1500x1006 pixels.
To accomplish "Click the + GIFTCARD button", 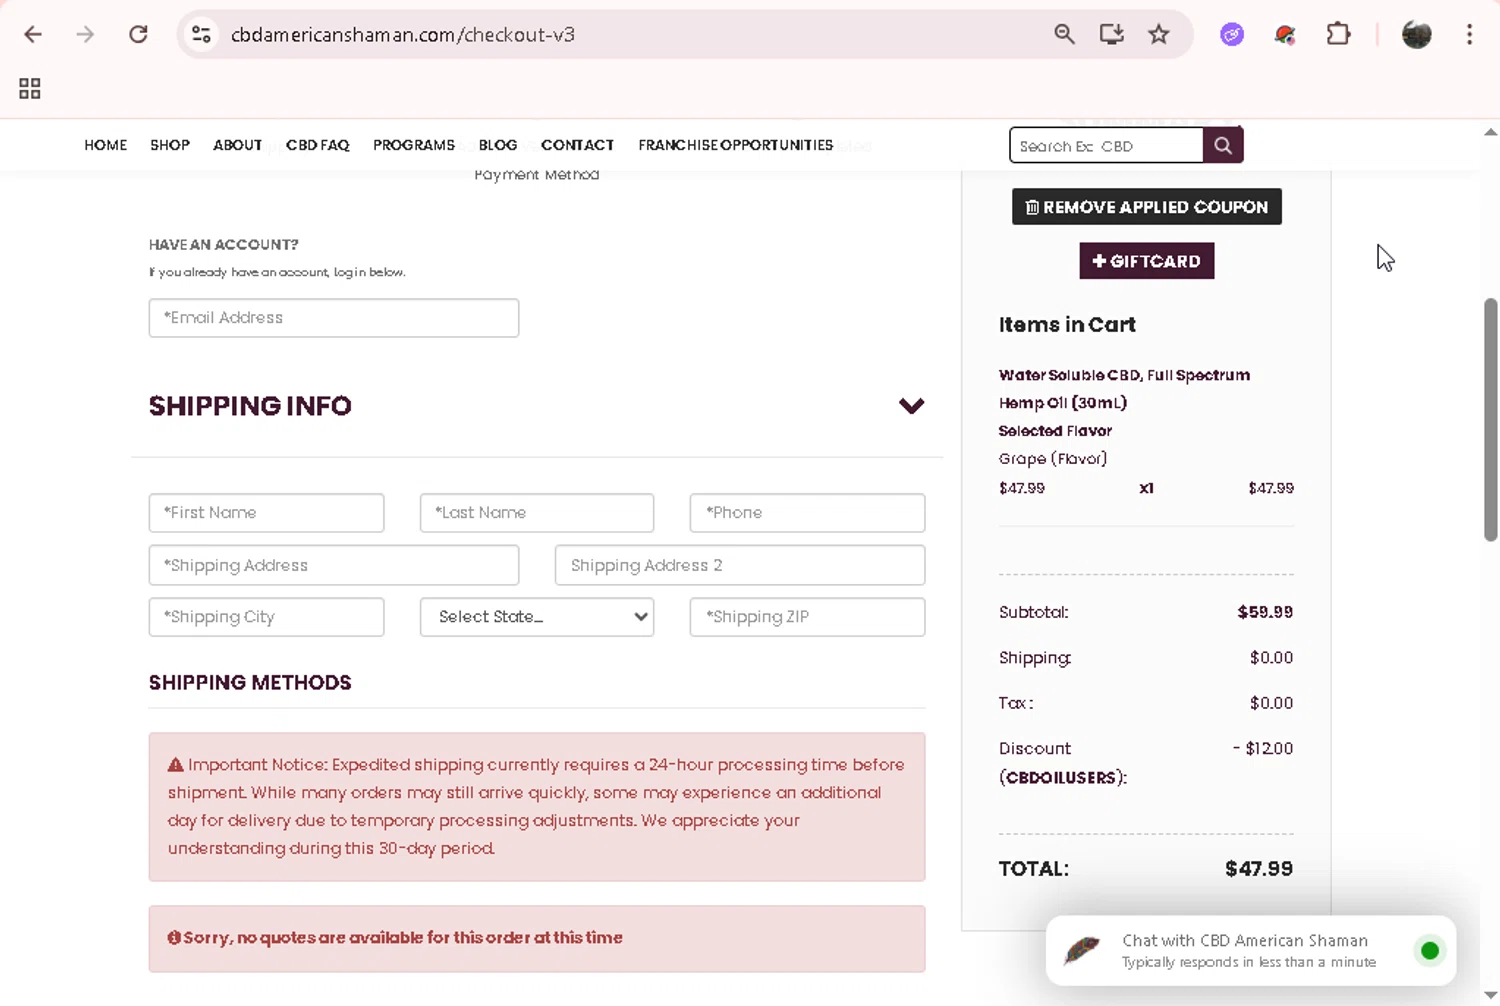I will (1147, 261).
